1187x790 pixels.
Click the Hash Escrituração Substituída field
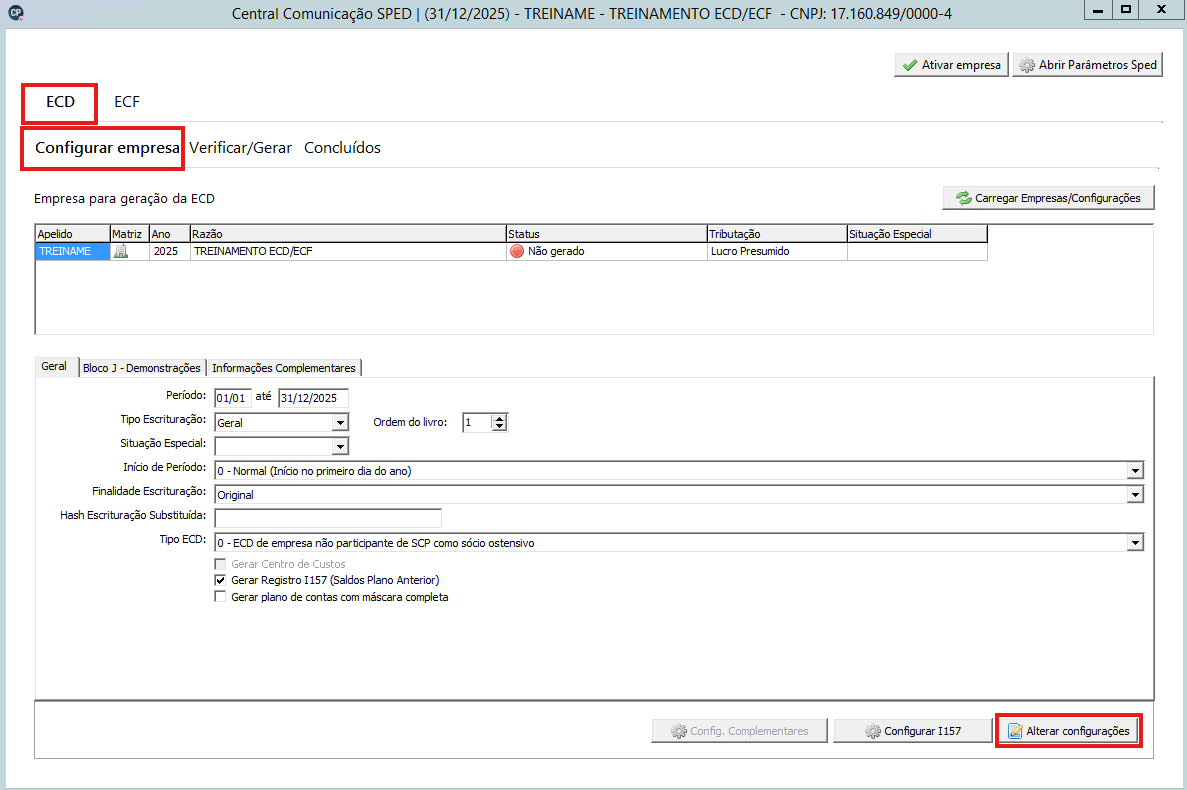pos(328,518)
